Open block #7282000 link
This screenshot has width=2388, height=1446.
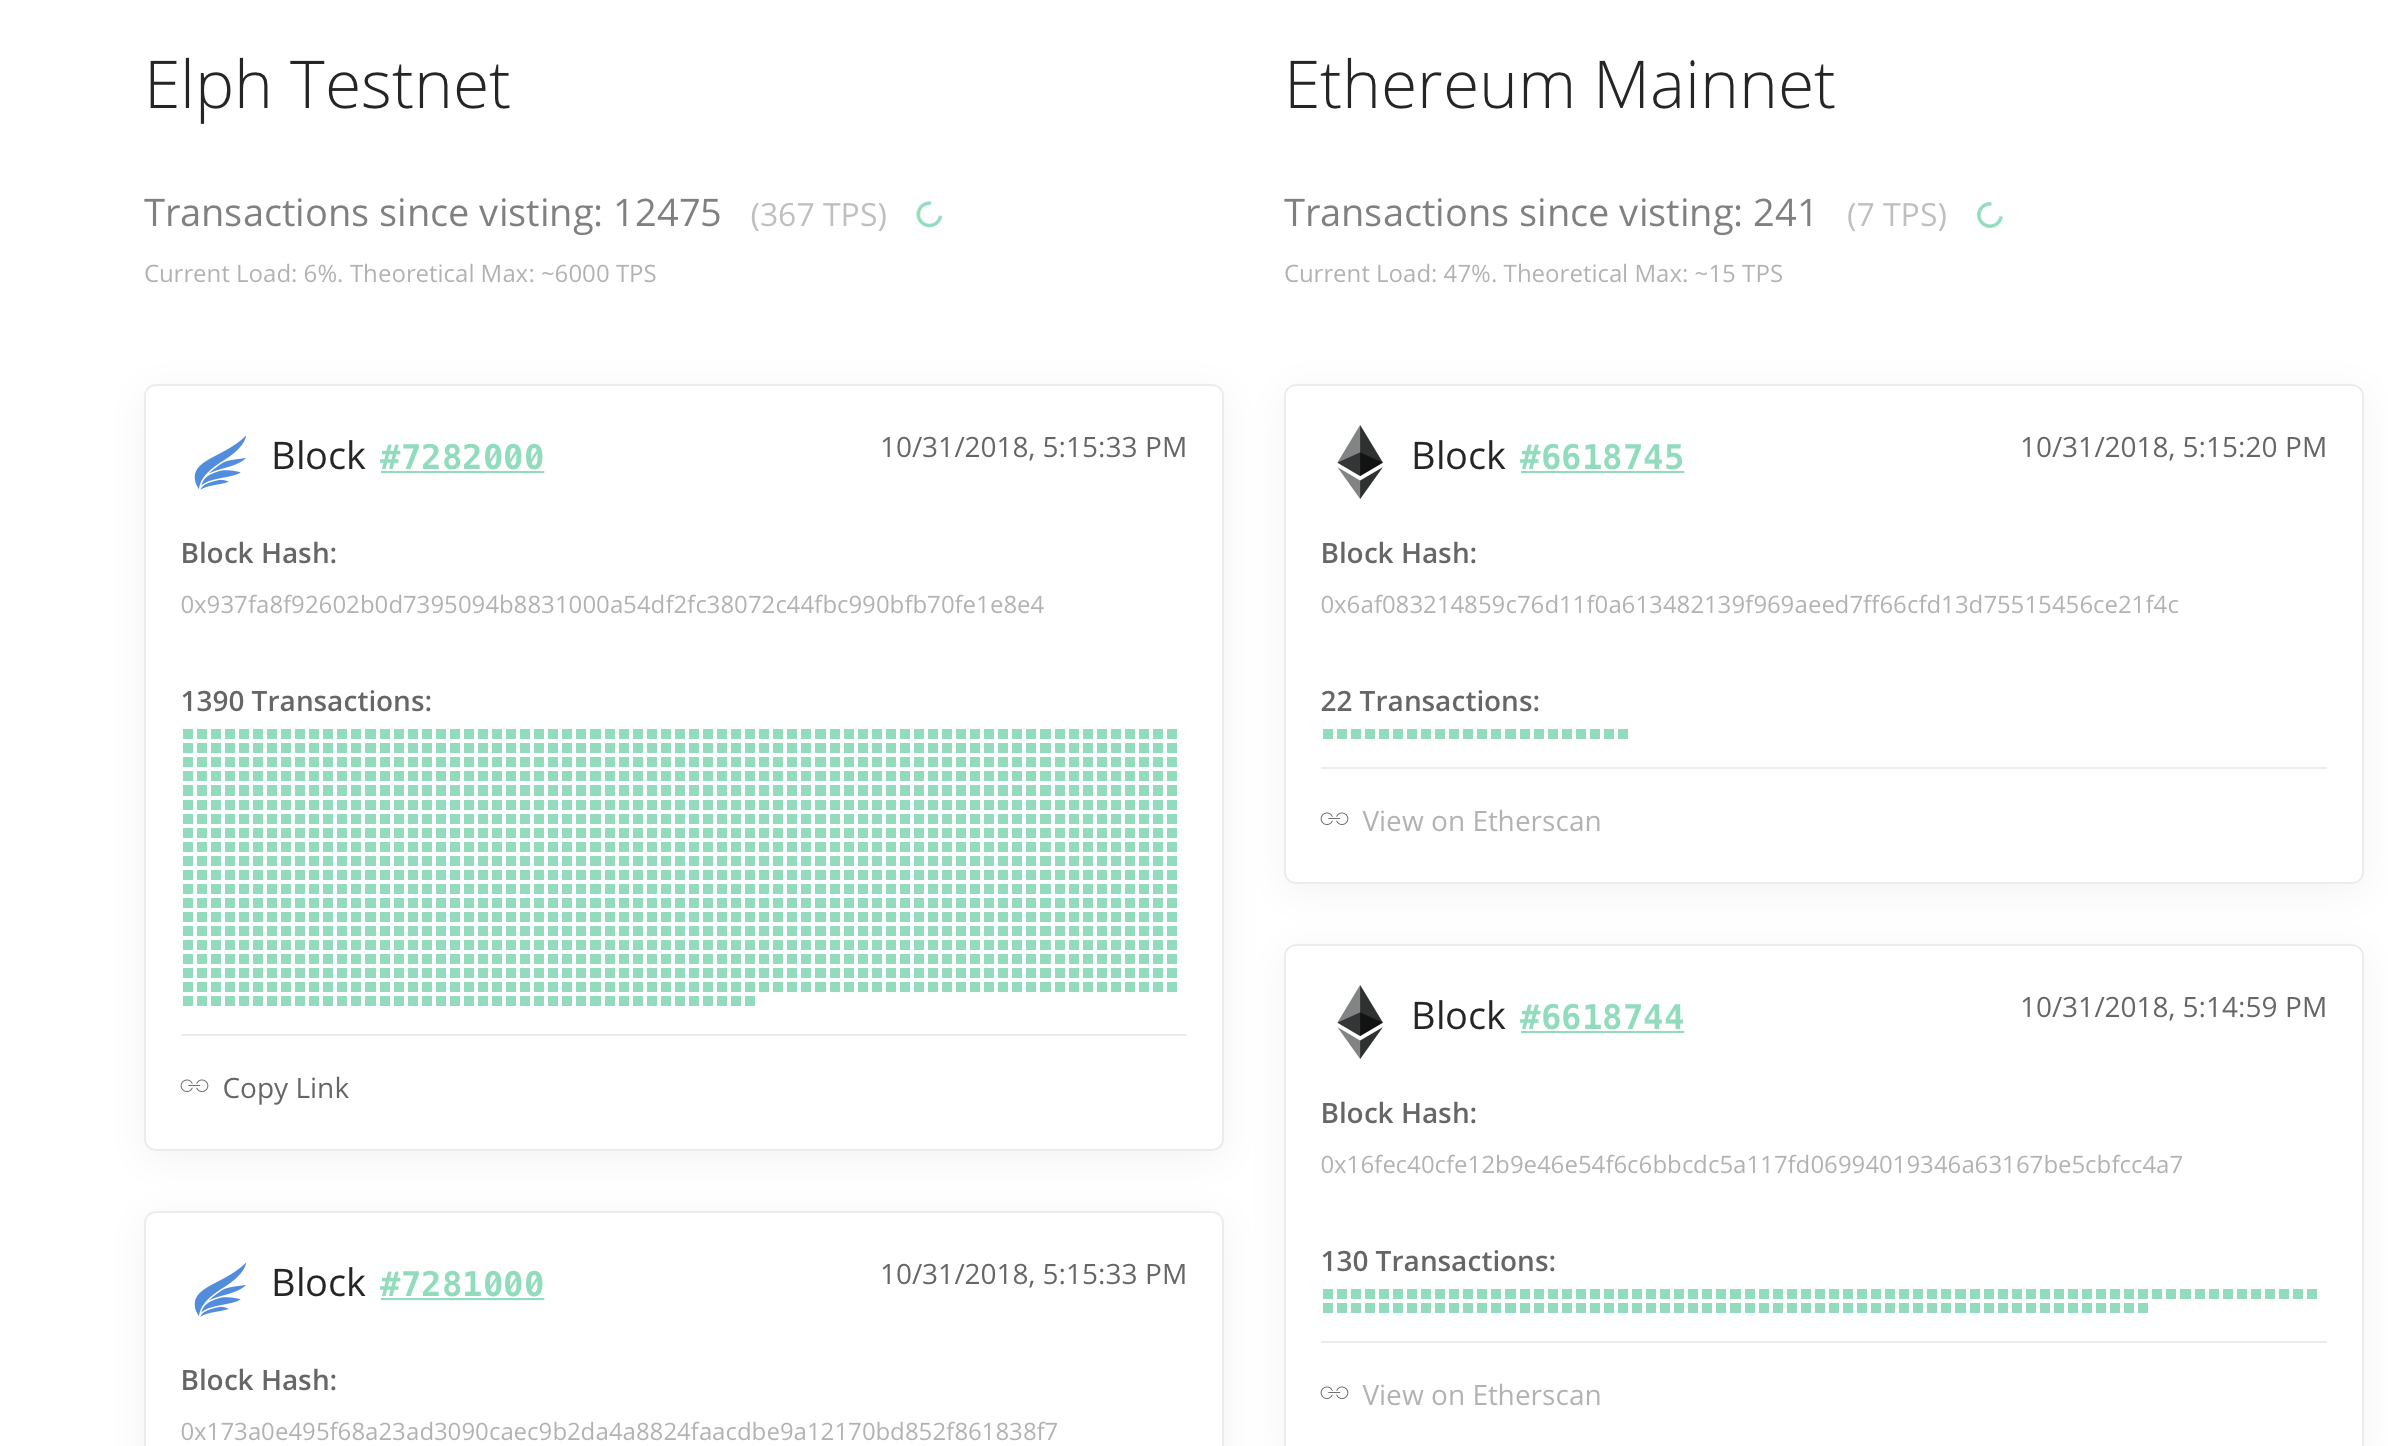tap(462, 457)
